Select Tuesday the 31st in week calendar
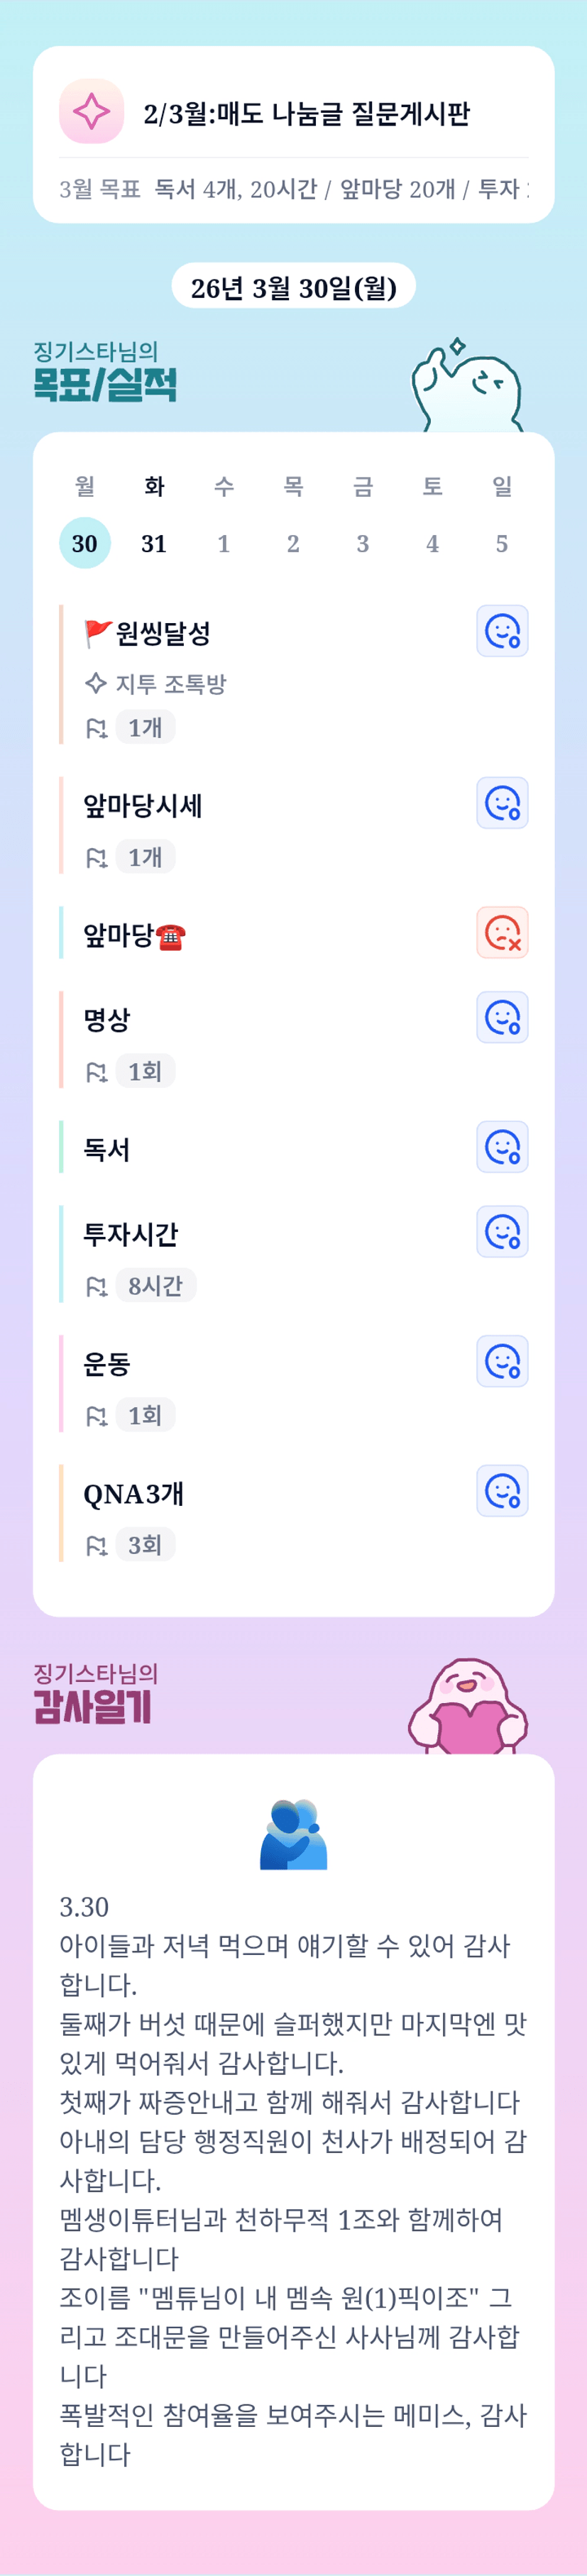 click(154, 543)
